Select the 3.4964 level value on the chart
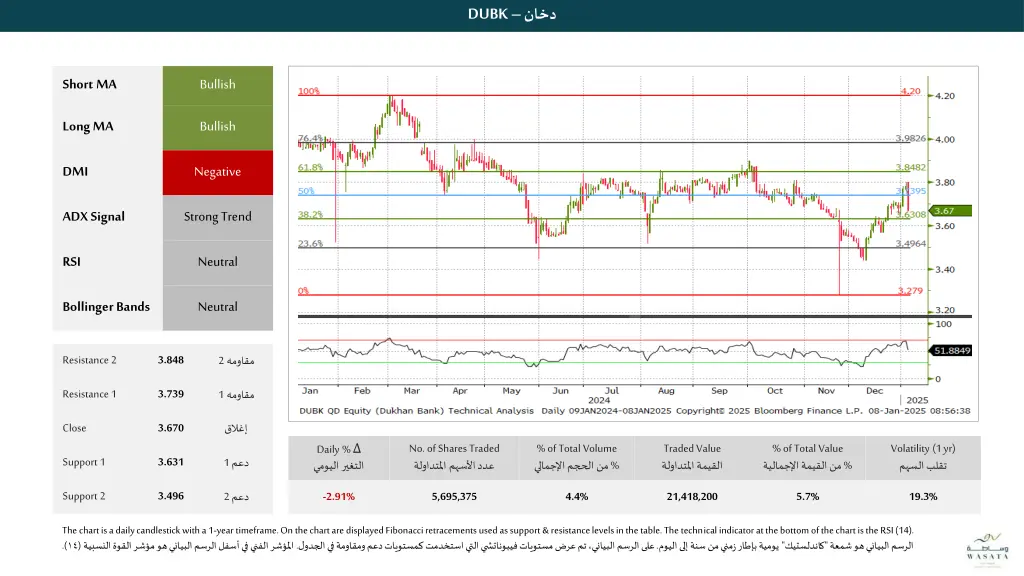1024x576 pixels. (910, 244)
